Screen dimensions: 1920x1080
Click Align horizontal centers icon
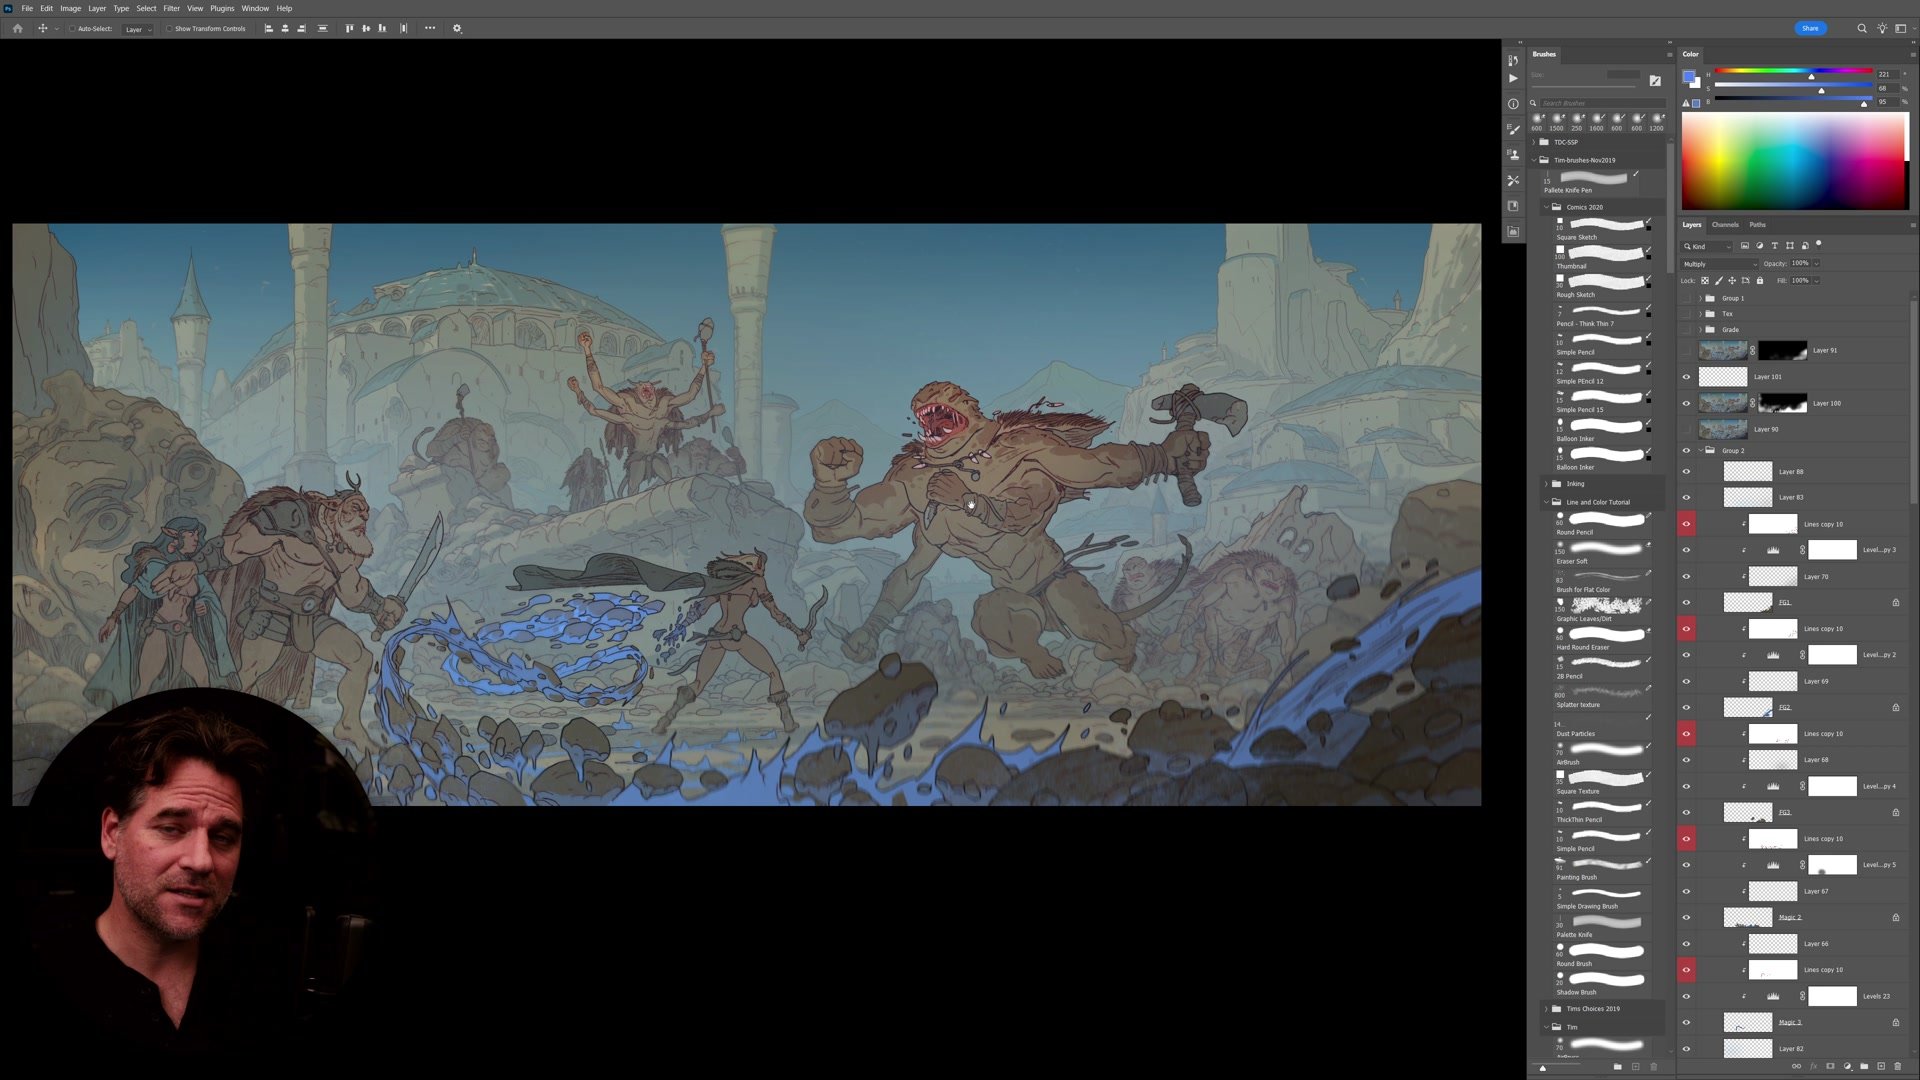(285, 28)
